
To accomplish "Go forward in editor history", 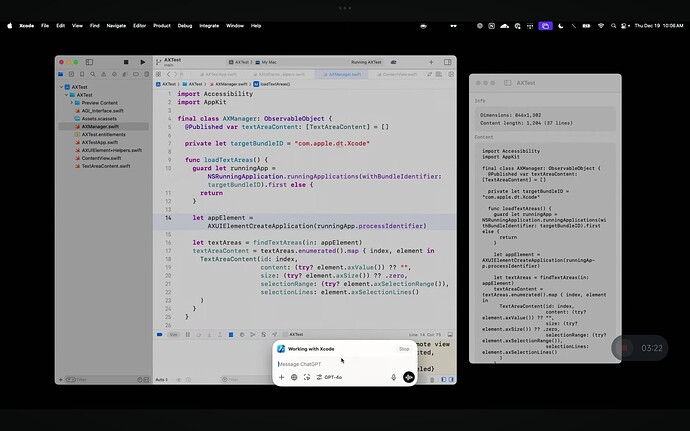I will (175, 74).
